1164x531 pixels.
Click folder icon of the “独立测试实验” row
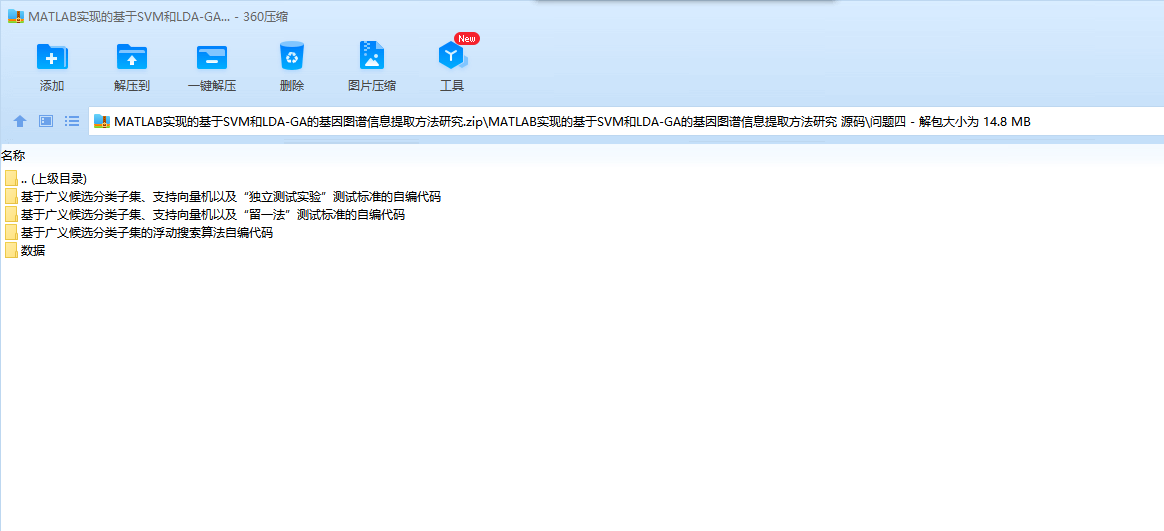click(x=11, y=197)
